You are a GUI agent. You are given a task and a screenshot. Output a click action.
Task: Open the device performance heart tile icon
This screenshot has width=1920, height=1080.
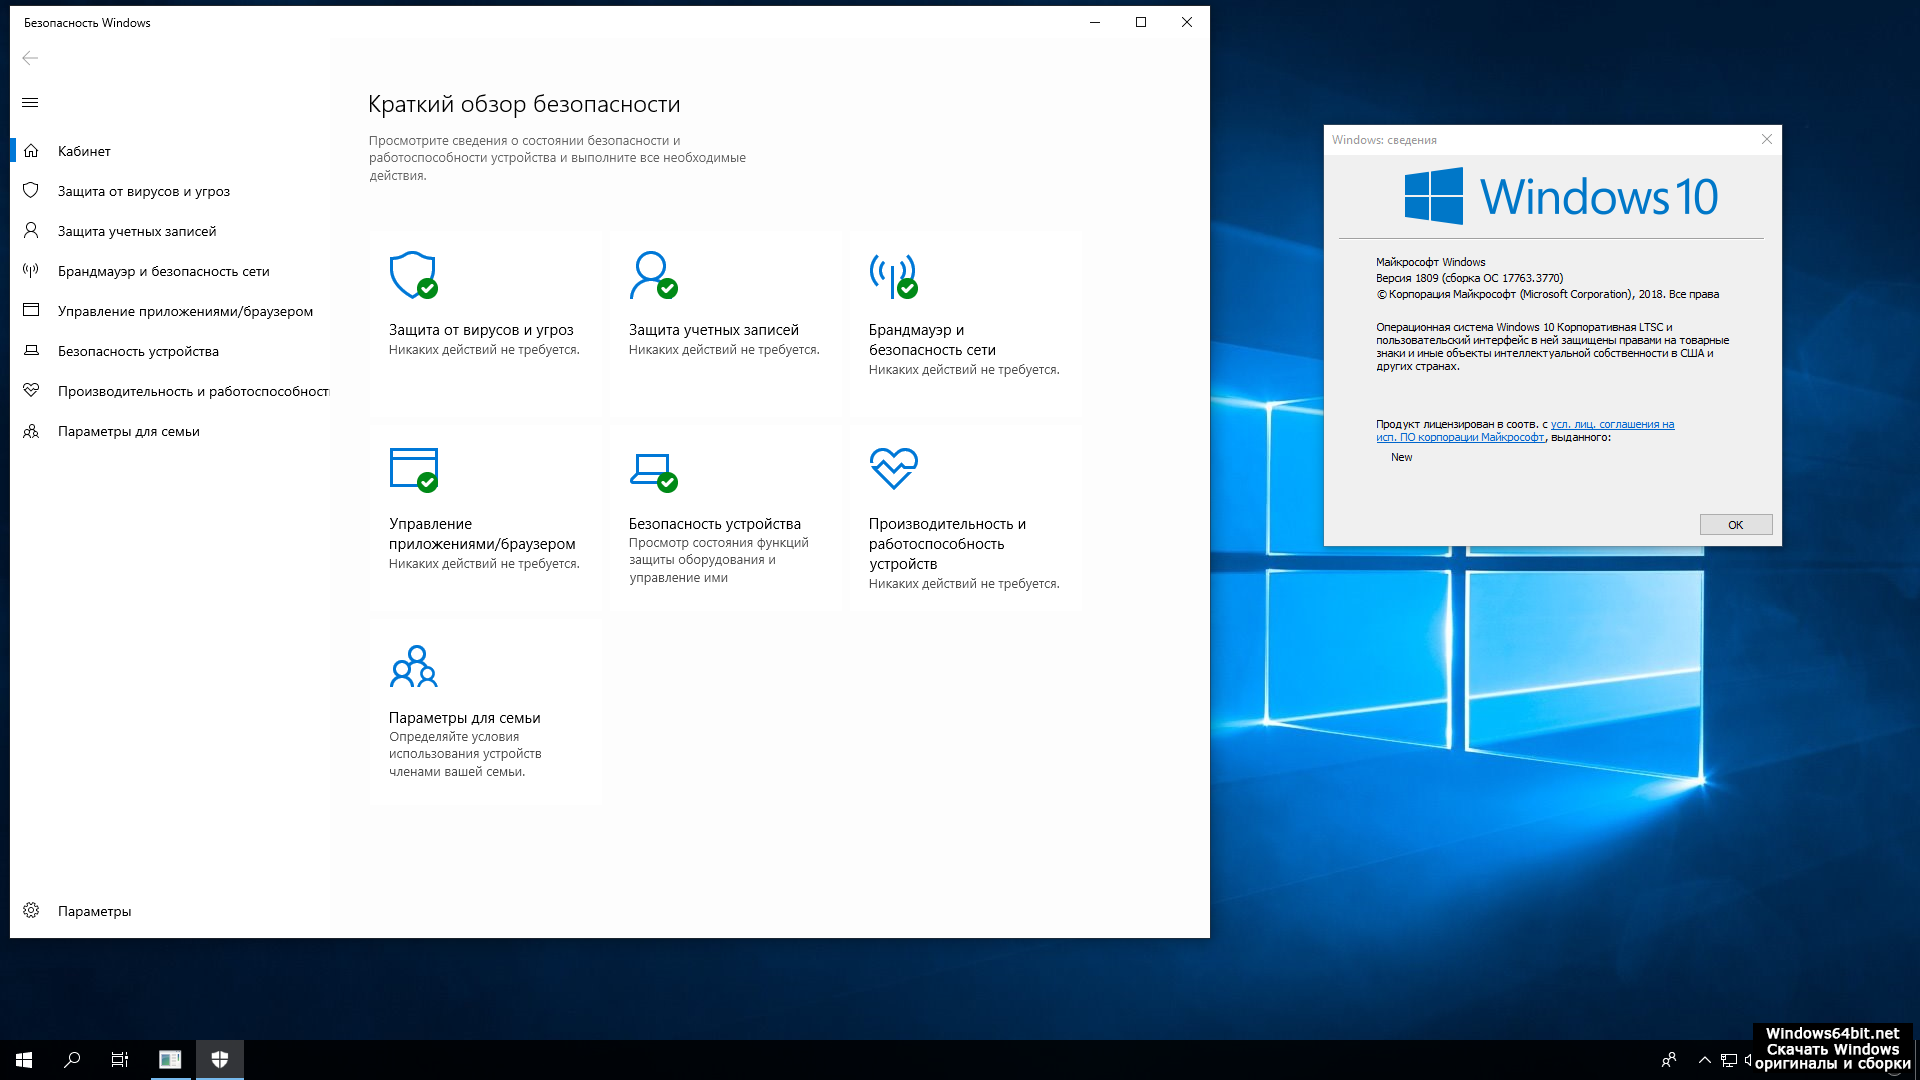pyautogui.click(x=893, y=468)
